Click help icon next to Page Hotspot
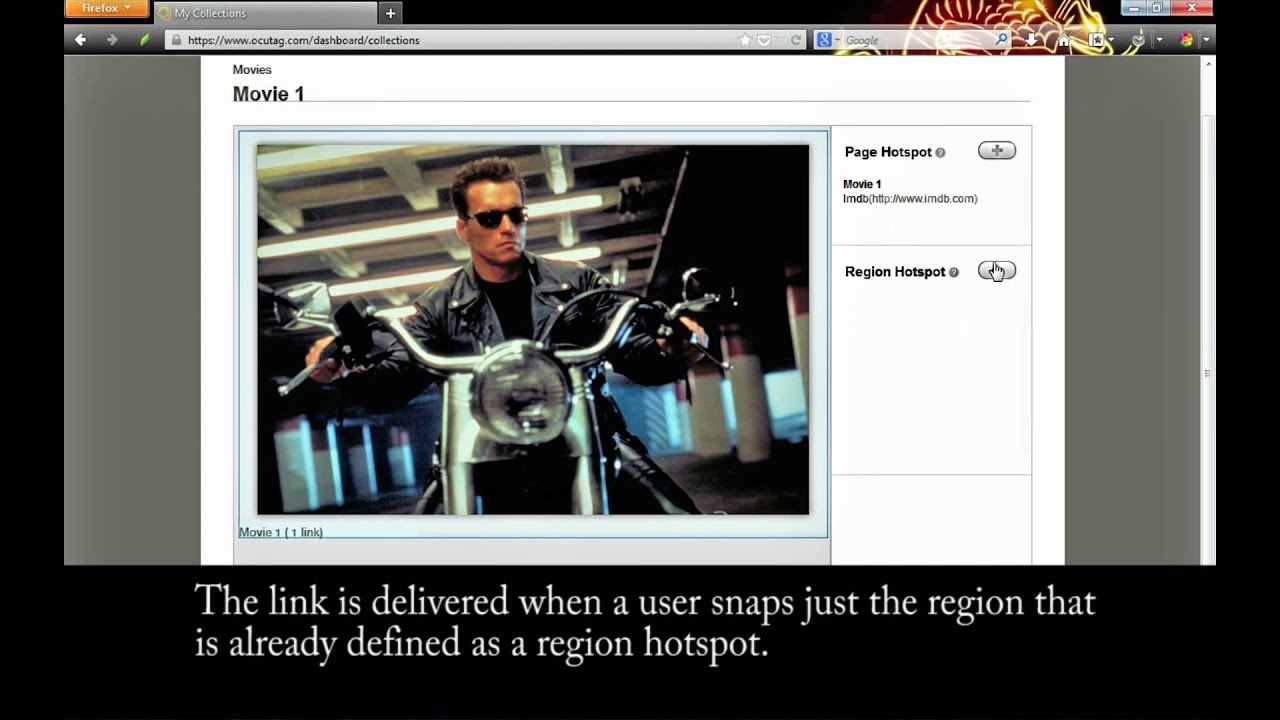Image resolution: width=1280 pixels, height=720 pixels. 940,152
